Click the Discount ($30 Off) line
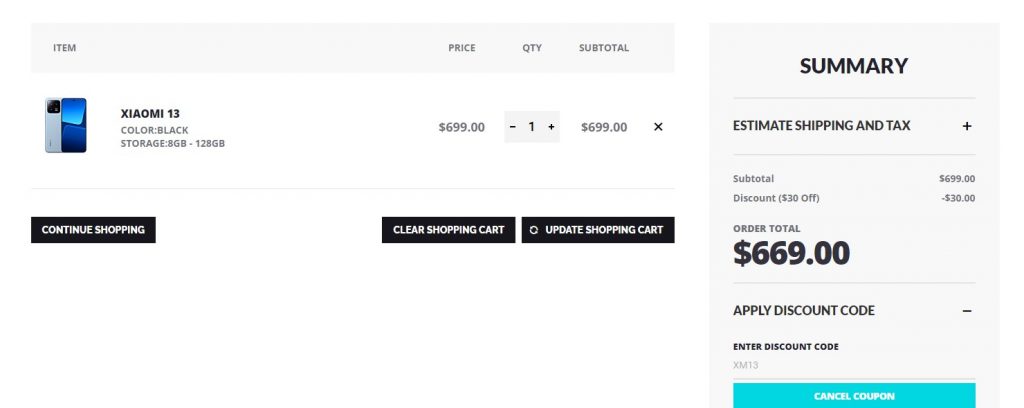This screenshot has width=1024, height=408. [854, 198]
